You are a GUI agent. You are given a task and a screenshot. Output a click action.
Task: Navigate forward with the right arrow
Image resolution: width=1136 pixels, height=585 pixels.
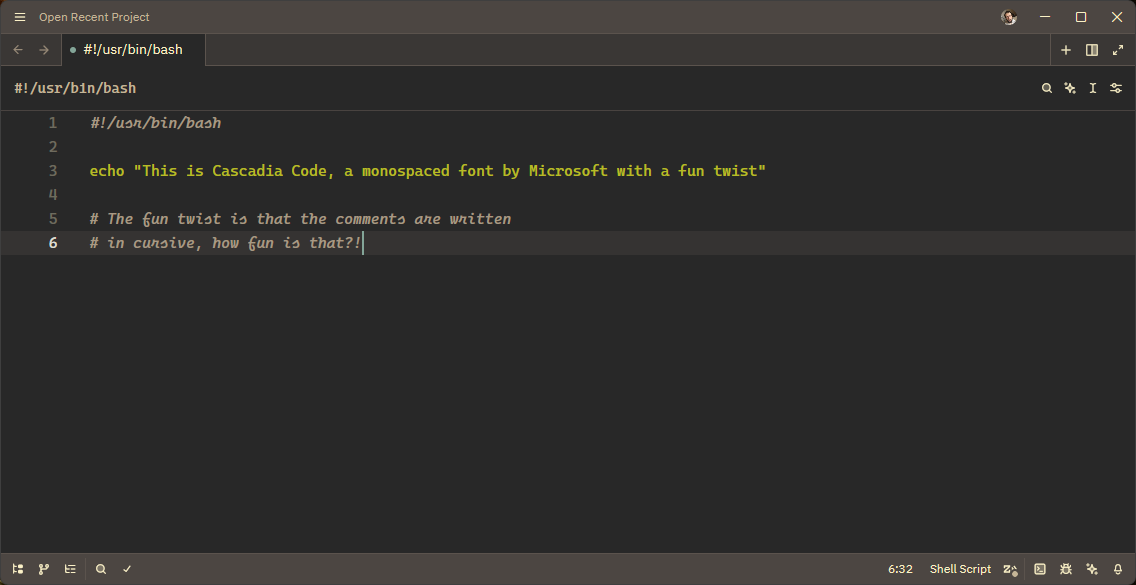pyautogui.click(x=44, y=49)
